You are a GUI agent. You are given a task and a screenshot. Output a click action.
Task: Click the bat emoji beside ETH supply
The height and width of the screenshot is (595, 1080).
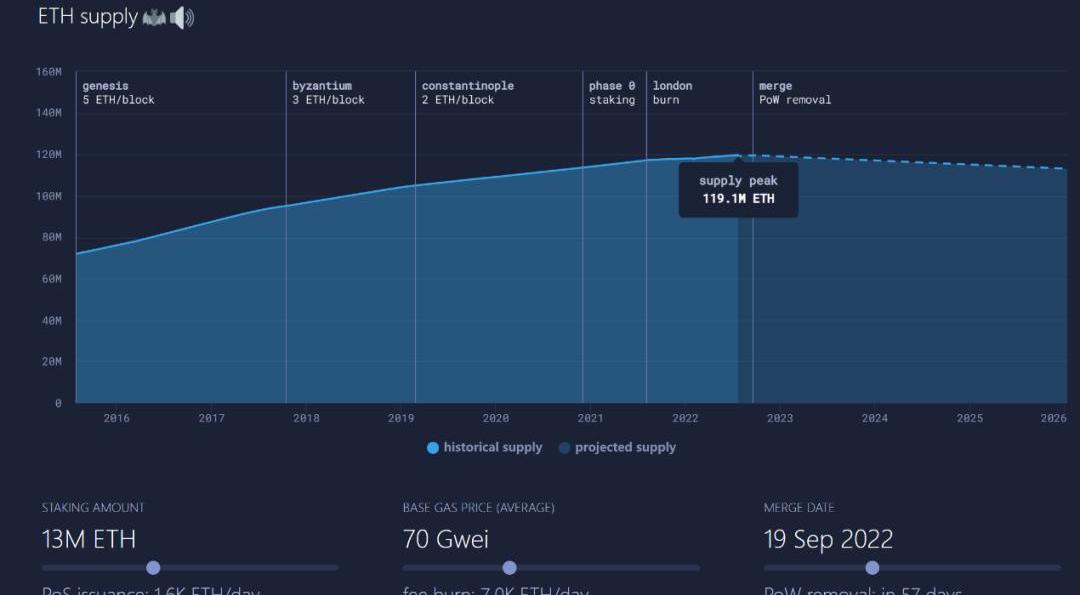[153, 17]
